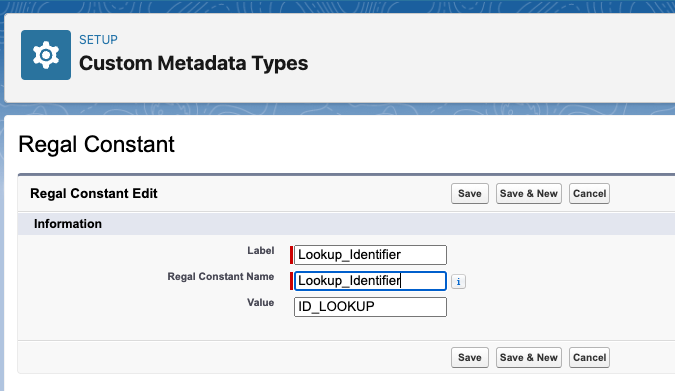Select the Value field containing ID_LOOKUP

[370, 307]
